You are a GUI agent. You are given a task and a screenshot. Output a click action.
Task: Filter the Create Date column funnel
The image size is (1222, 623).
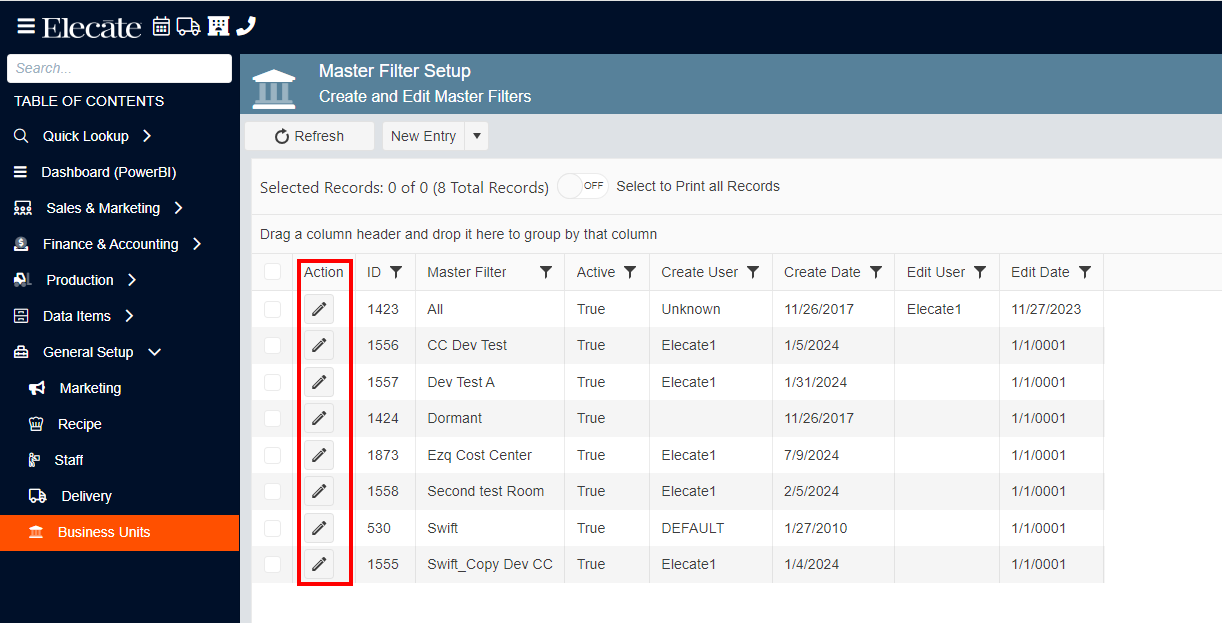pos(876,272)
